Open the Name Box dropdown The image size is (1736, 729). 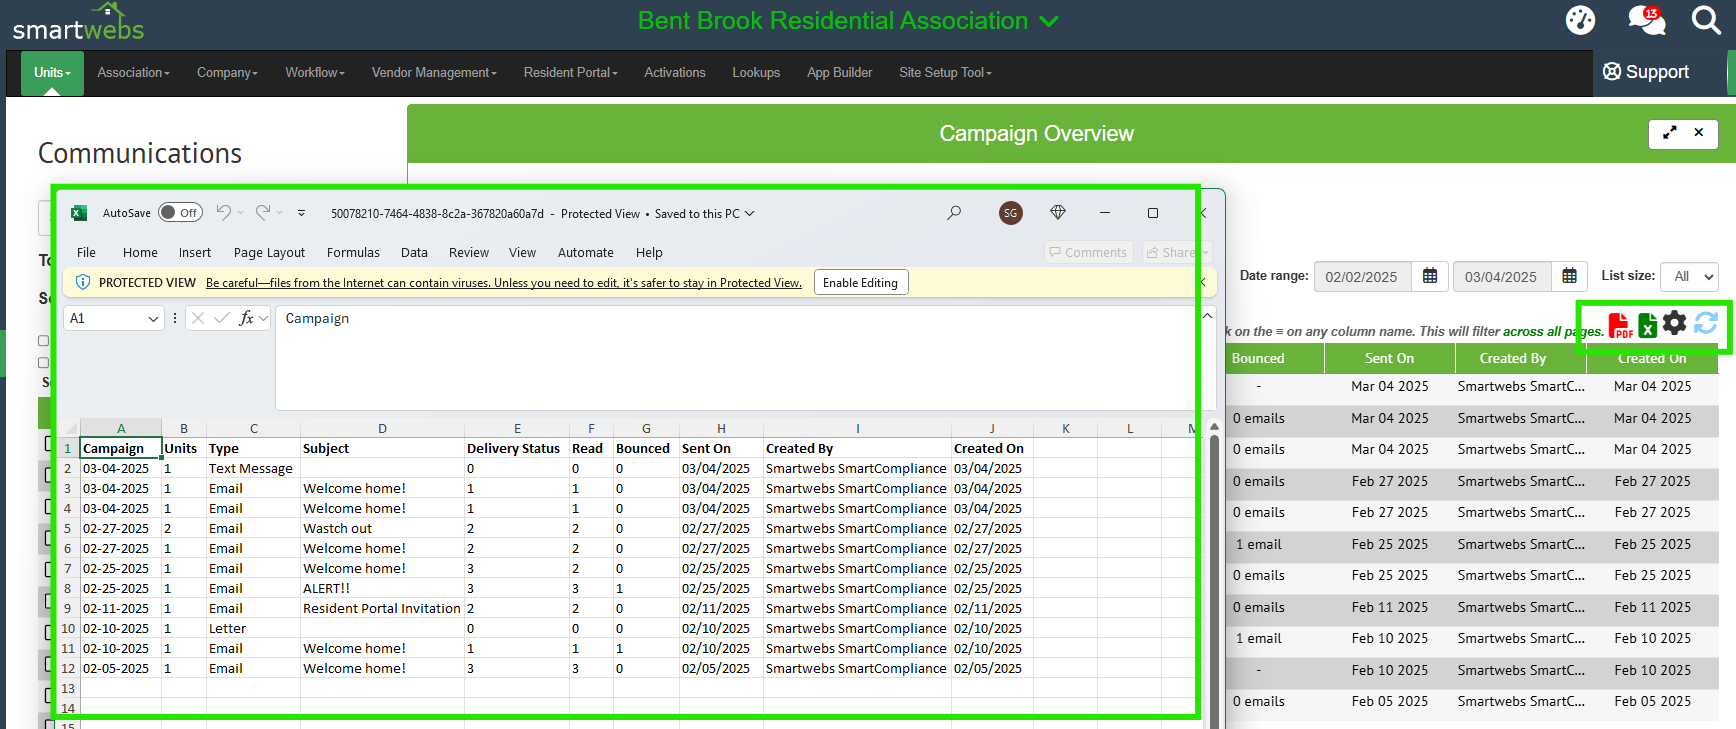tap(153, 319)
